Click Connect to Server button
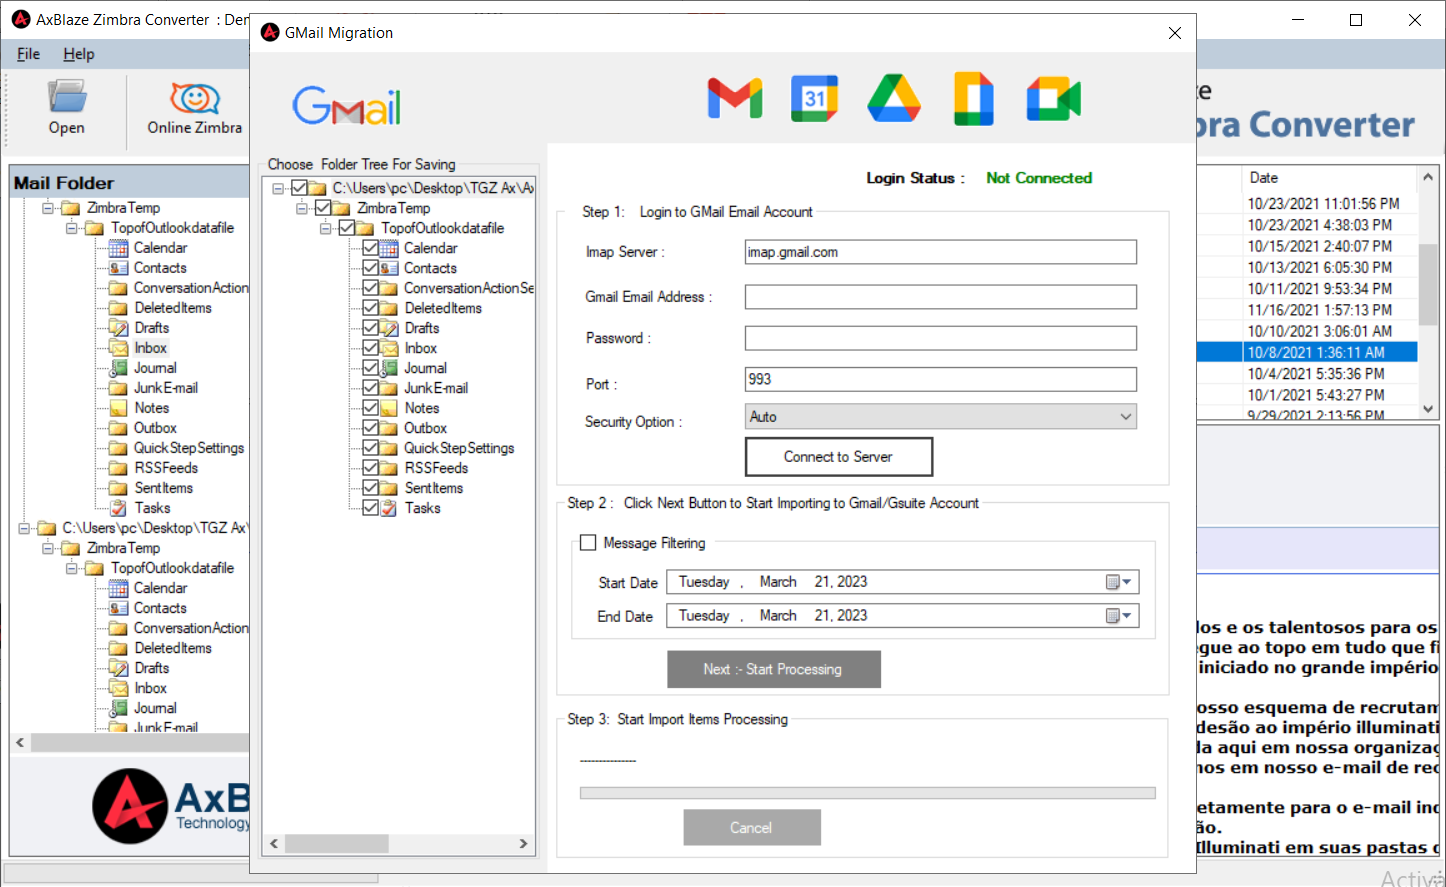Screen dimensions: 1446x887 tap(839, 457)
